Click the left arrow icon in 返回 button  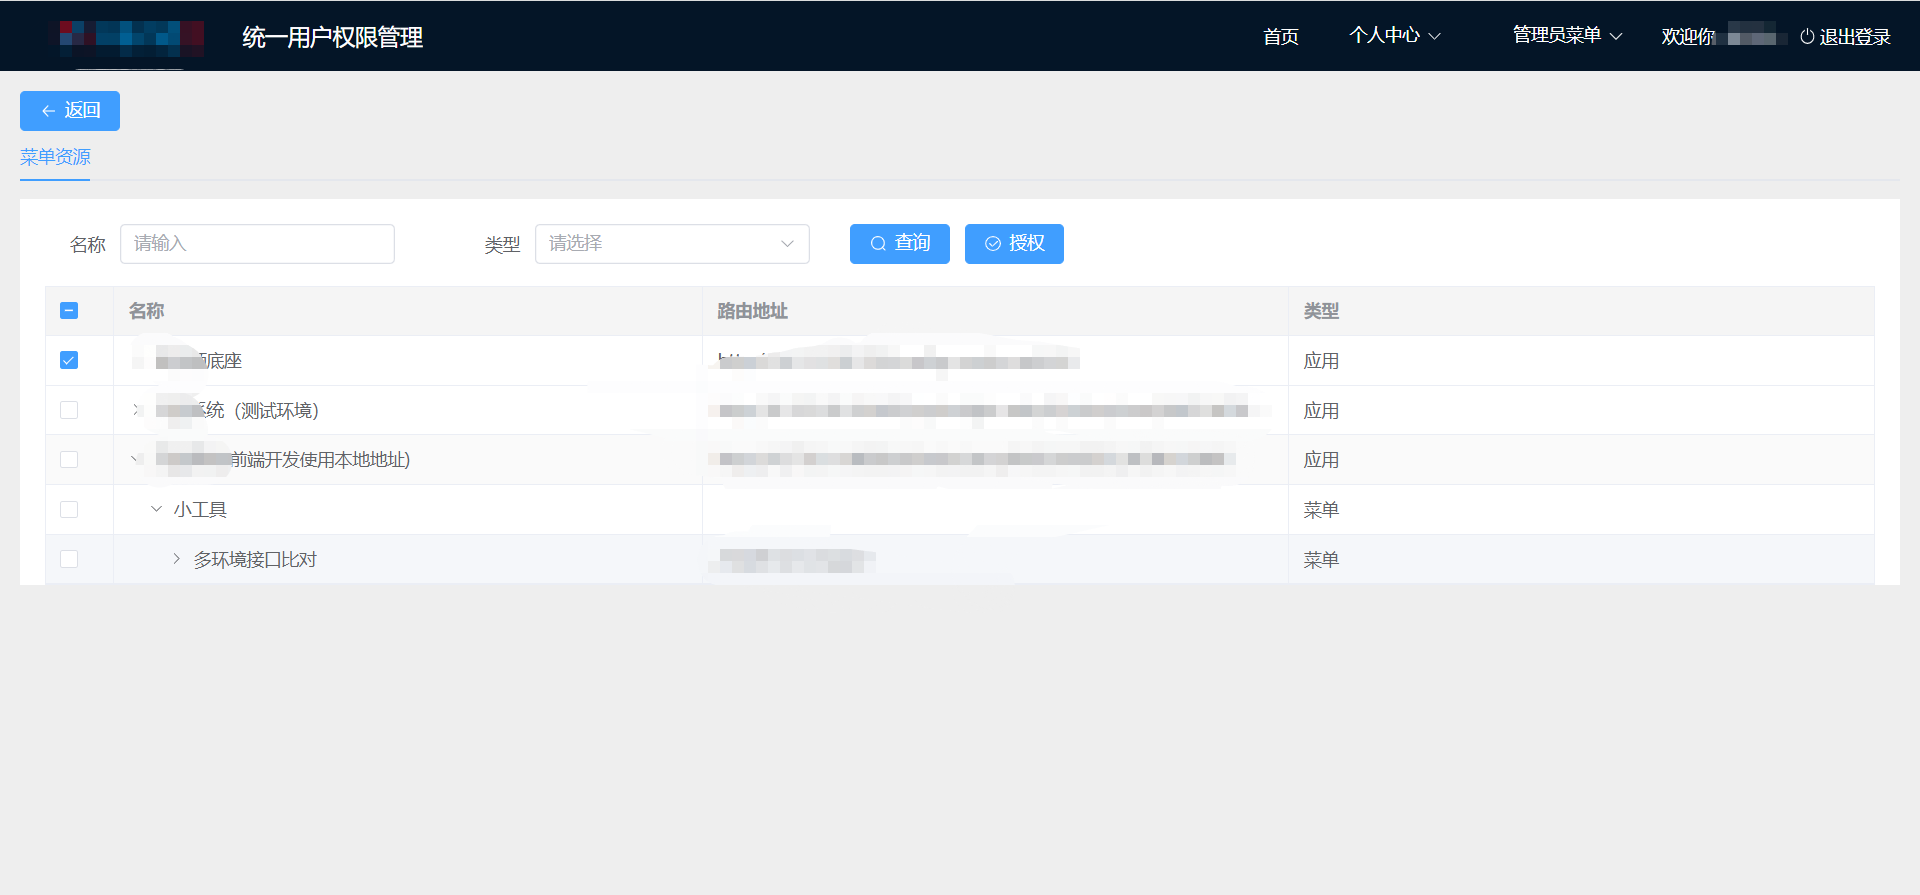click(48, 111)
